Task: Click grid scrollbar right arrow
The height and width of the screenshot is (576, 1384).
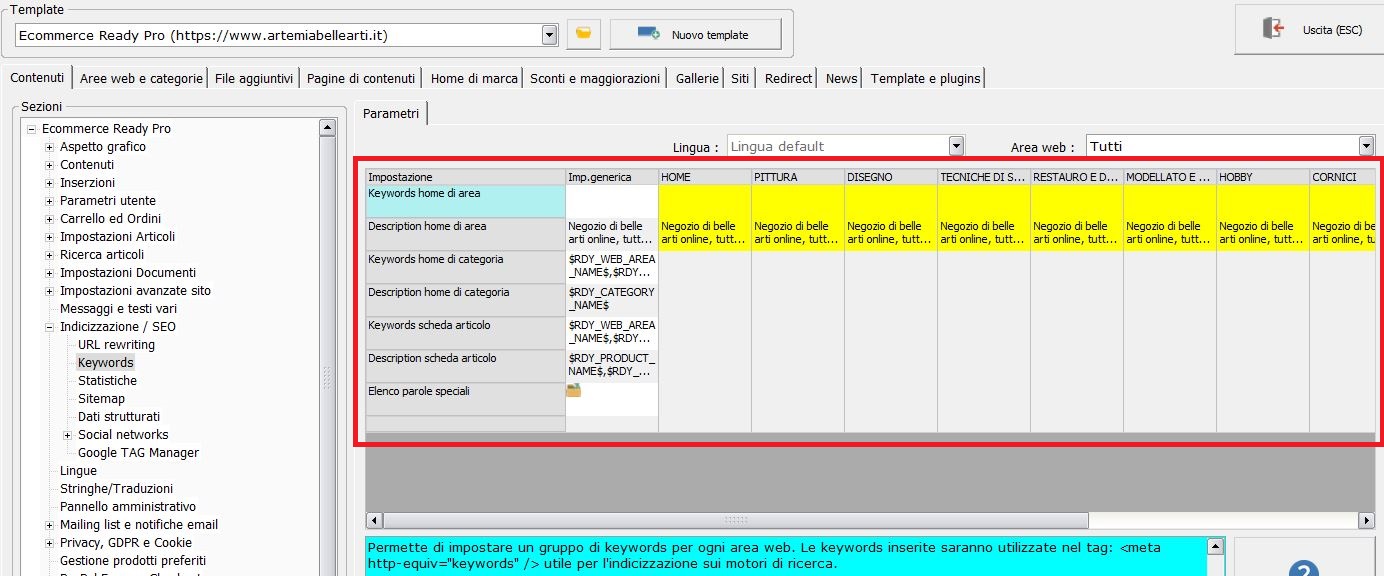Action: 1367,521
